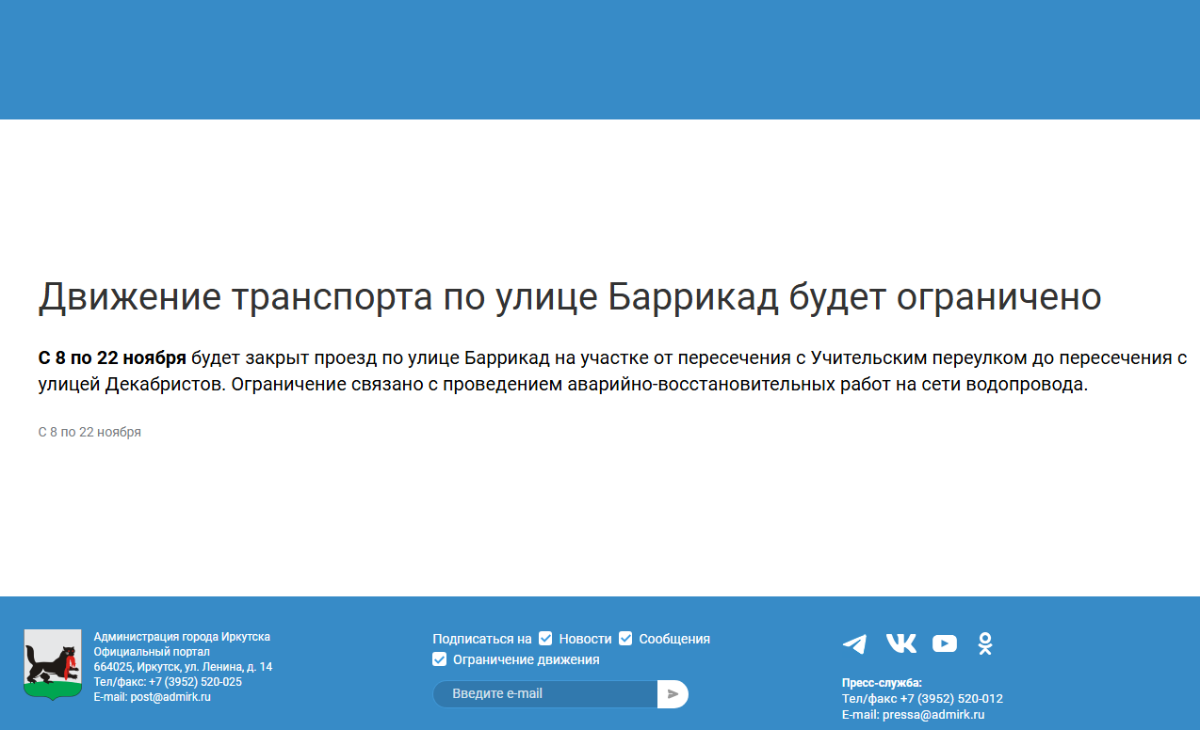Click the small gray date caption below article

pyautogui.click(x=89, y=432)
